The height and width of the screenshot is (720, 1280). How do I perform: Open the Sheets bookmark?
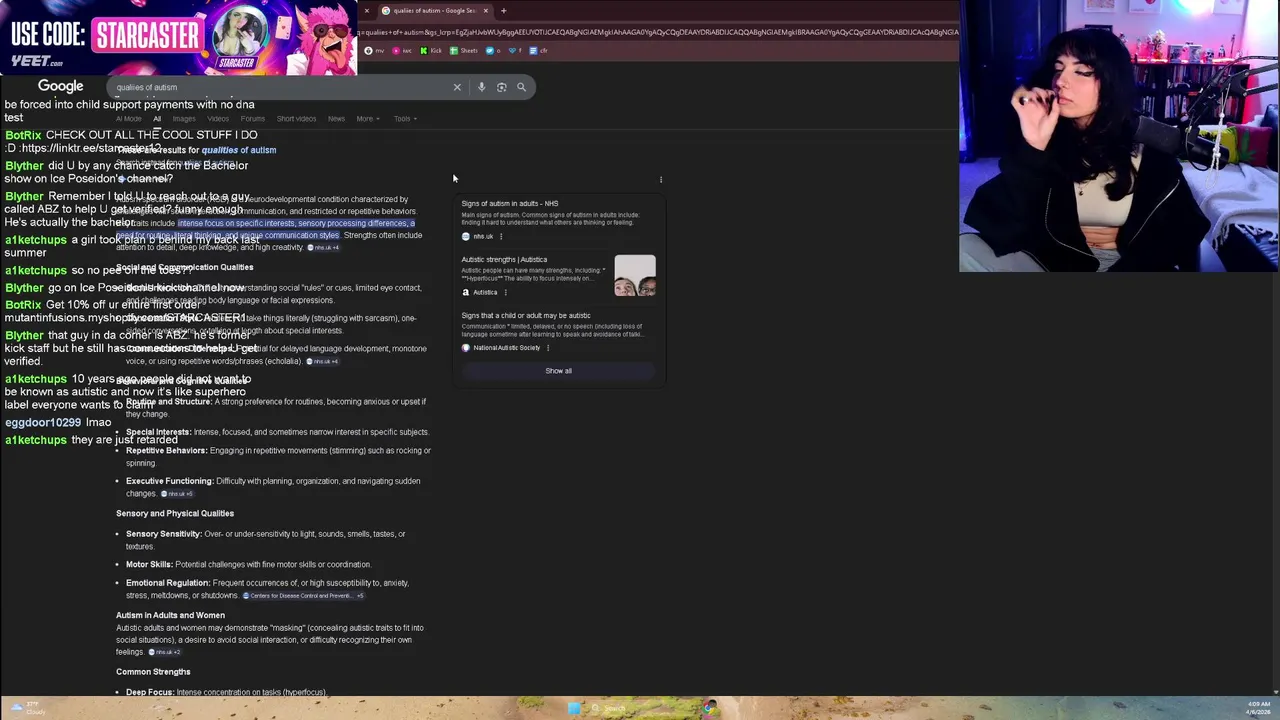[464, 50]
